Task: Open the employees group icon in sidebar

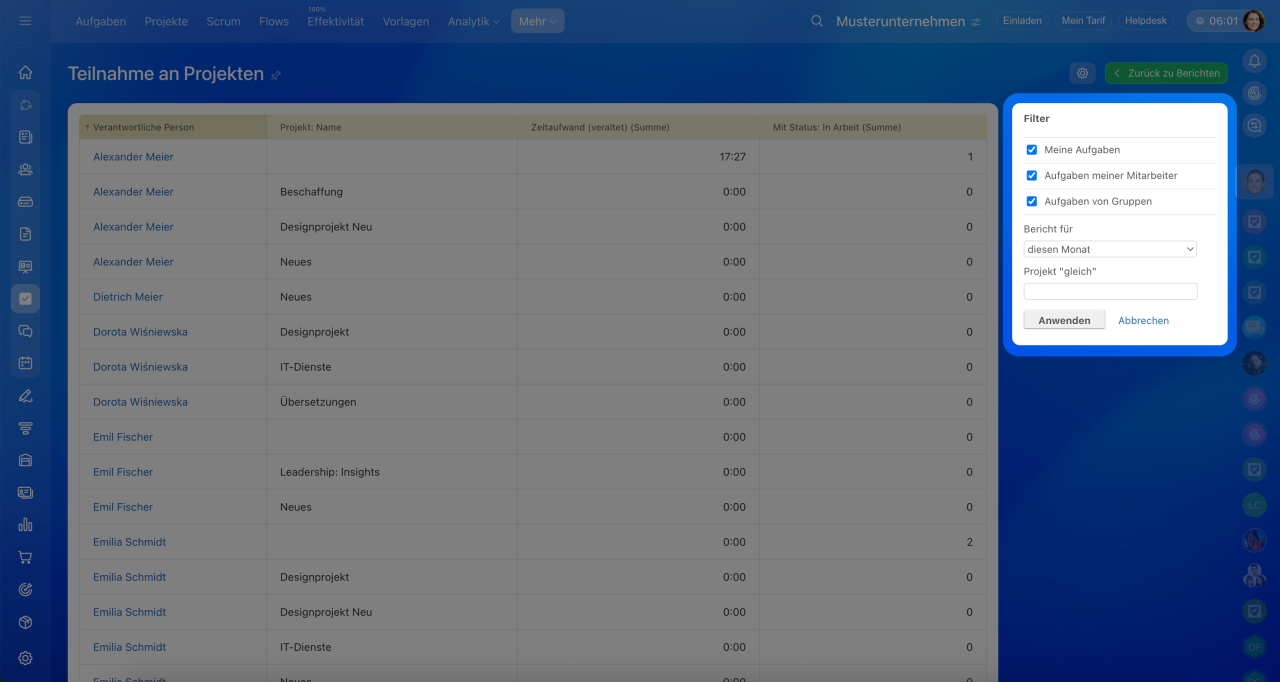Action: 25,169
